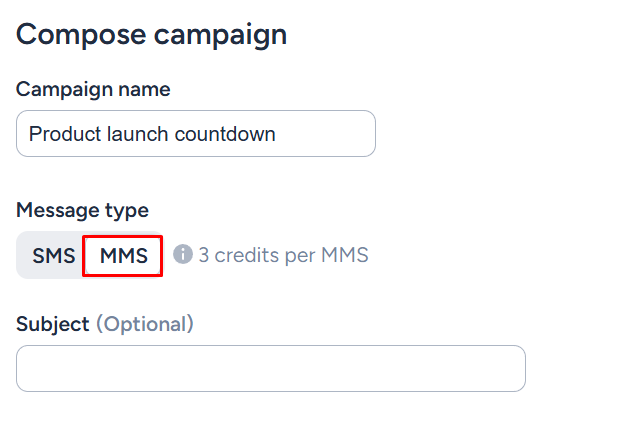Click the "Compose campaign" heading
The image size is (622, 424).
(151, 35)
